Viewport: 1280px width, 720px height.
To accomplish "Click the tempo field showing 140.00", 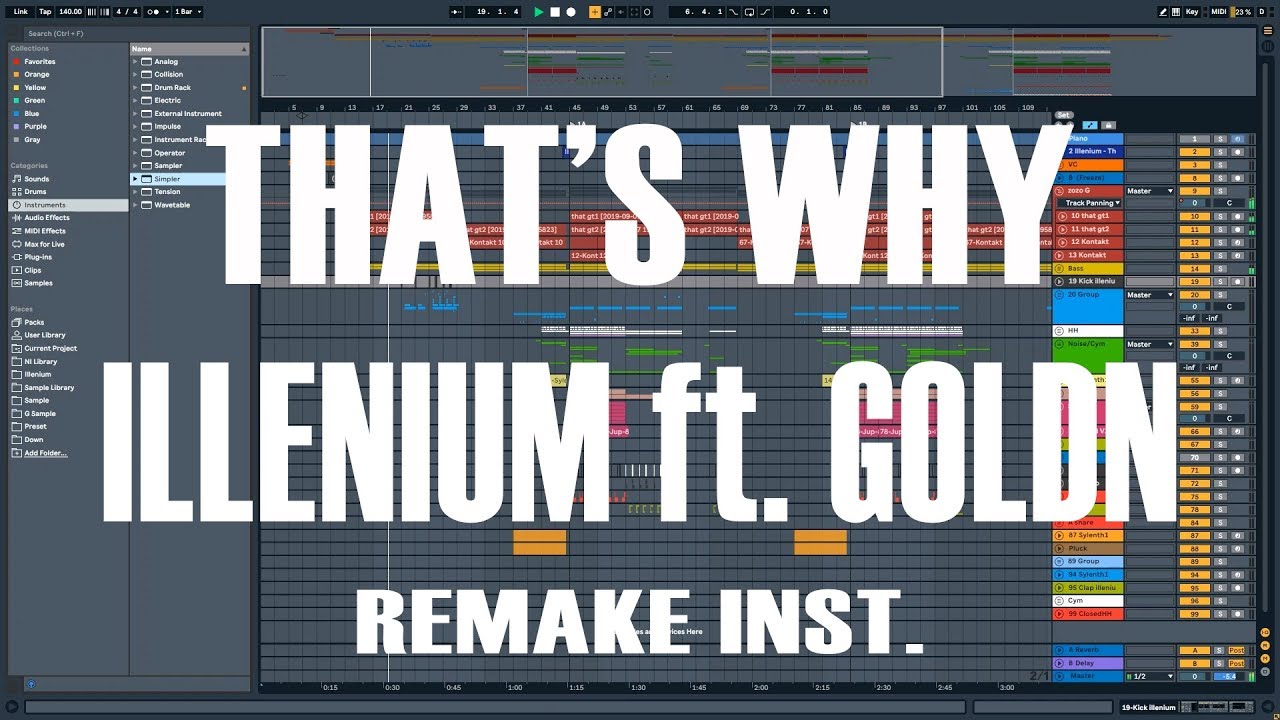I will [70, 12].
